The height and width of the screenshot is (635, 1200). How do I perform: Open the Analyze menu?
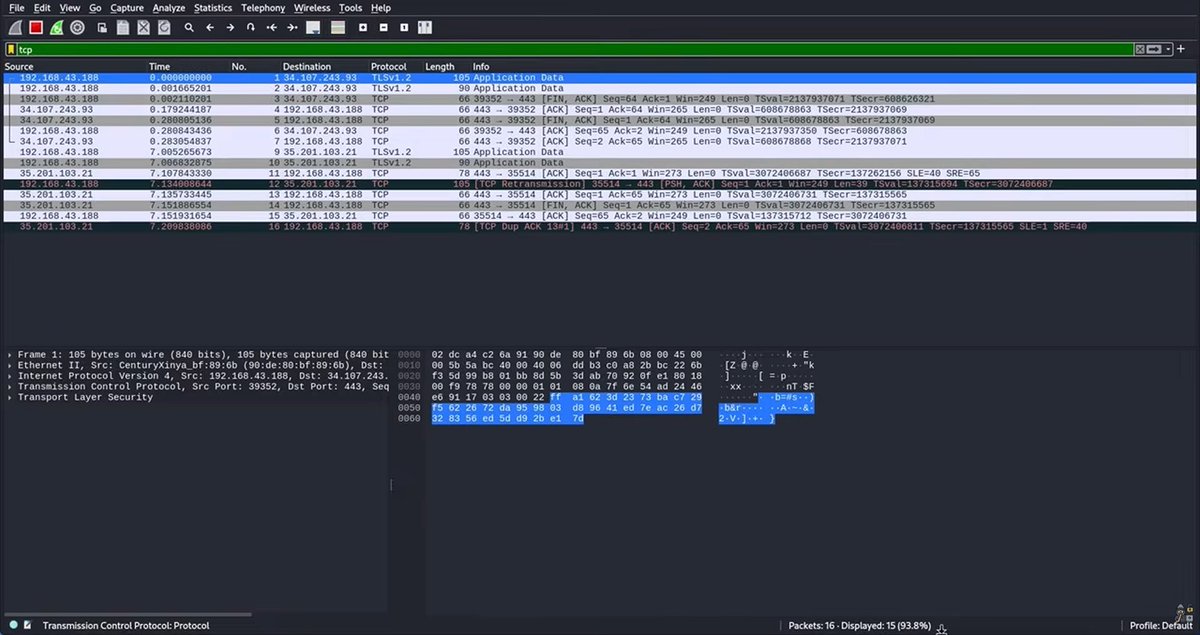pyautogui.click(x=169, y=7)
